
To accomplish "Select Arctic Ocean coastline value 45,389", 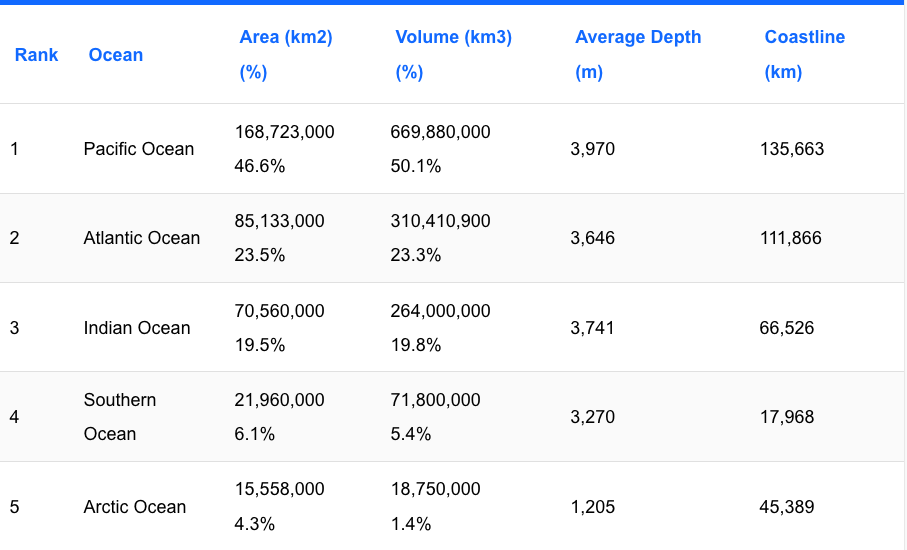I will pyautogui.click(x=787, y=507).
